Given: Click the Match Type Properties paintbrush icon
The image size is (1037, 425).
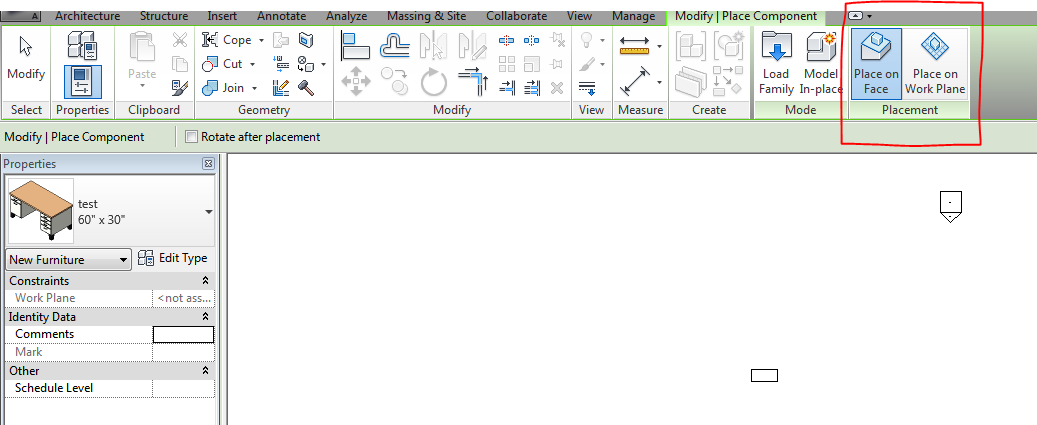Looking at the screenshot, I should tap(179, 87).
